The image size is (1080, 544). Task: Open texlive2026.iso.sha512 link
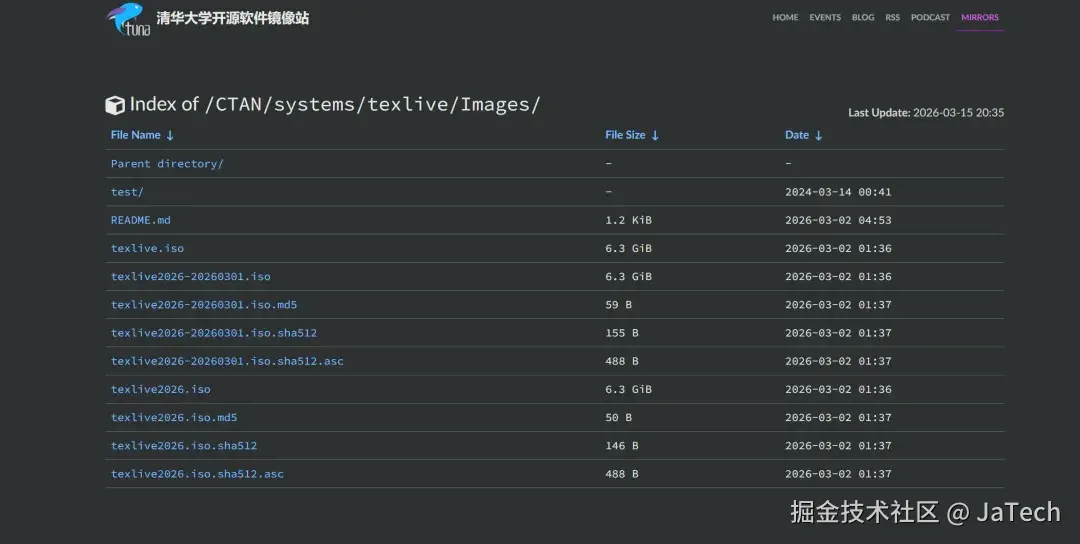tap(184, 446)
